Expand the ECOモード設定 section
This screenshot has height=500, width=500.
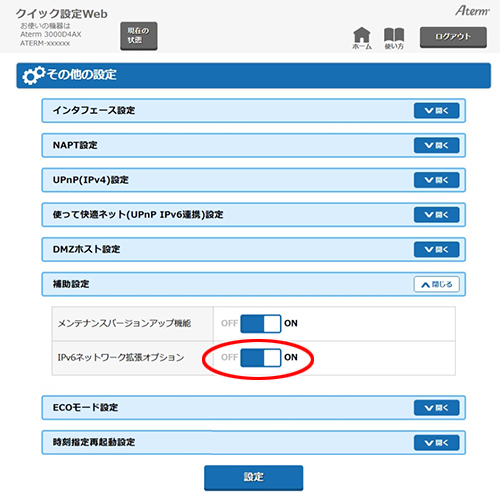tap(436, 408)
